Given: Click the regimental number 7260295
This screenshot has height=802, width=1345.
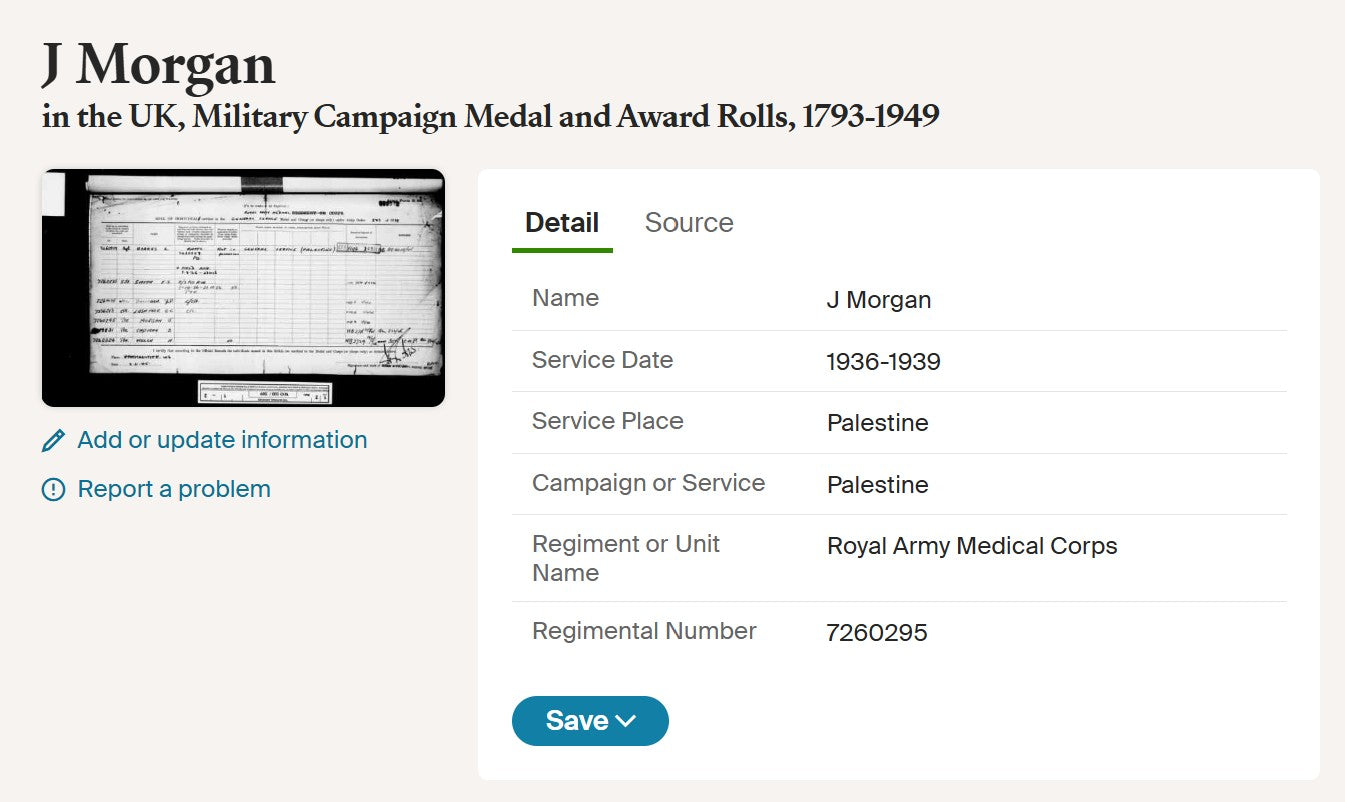Looking at the screenshot, I should coord(877,633).
